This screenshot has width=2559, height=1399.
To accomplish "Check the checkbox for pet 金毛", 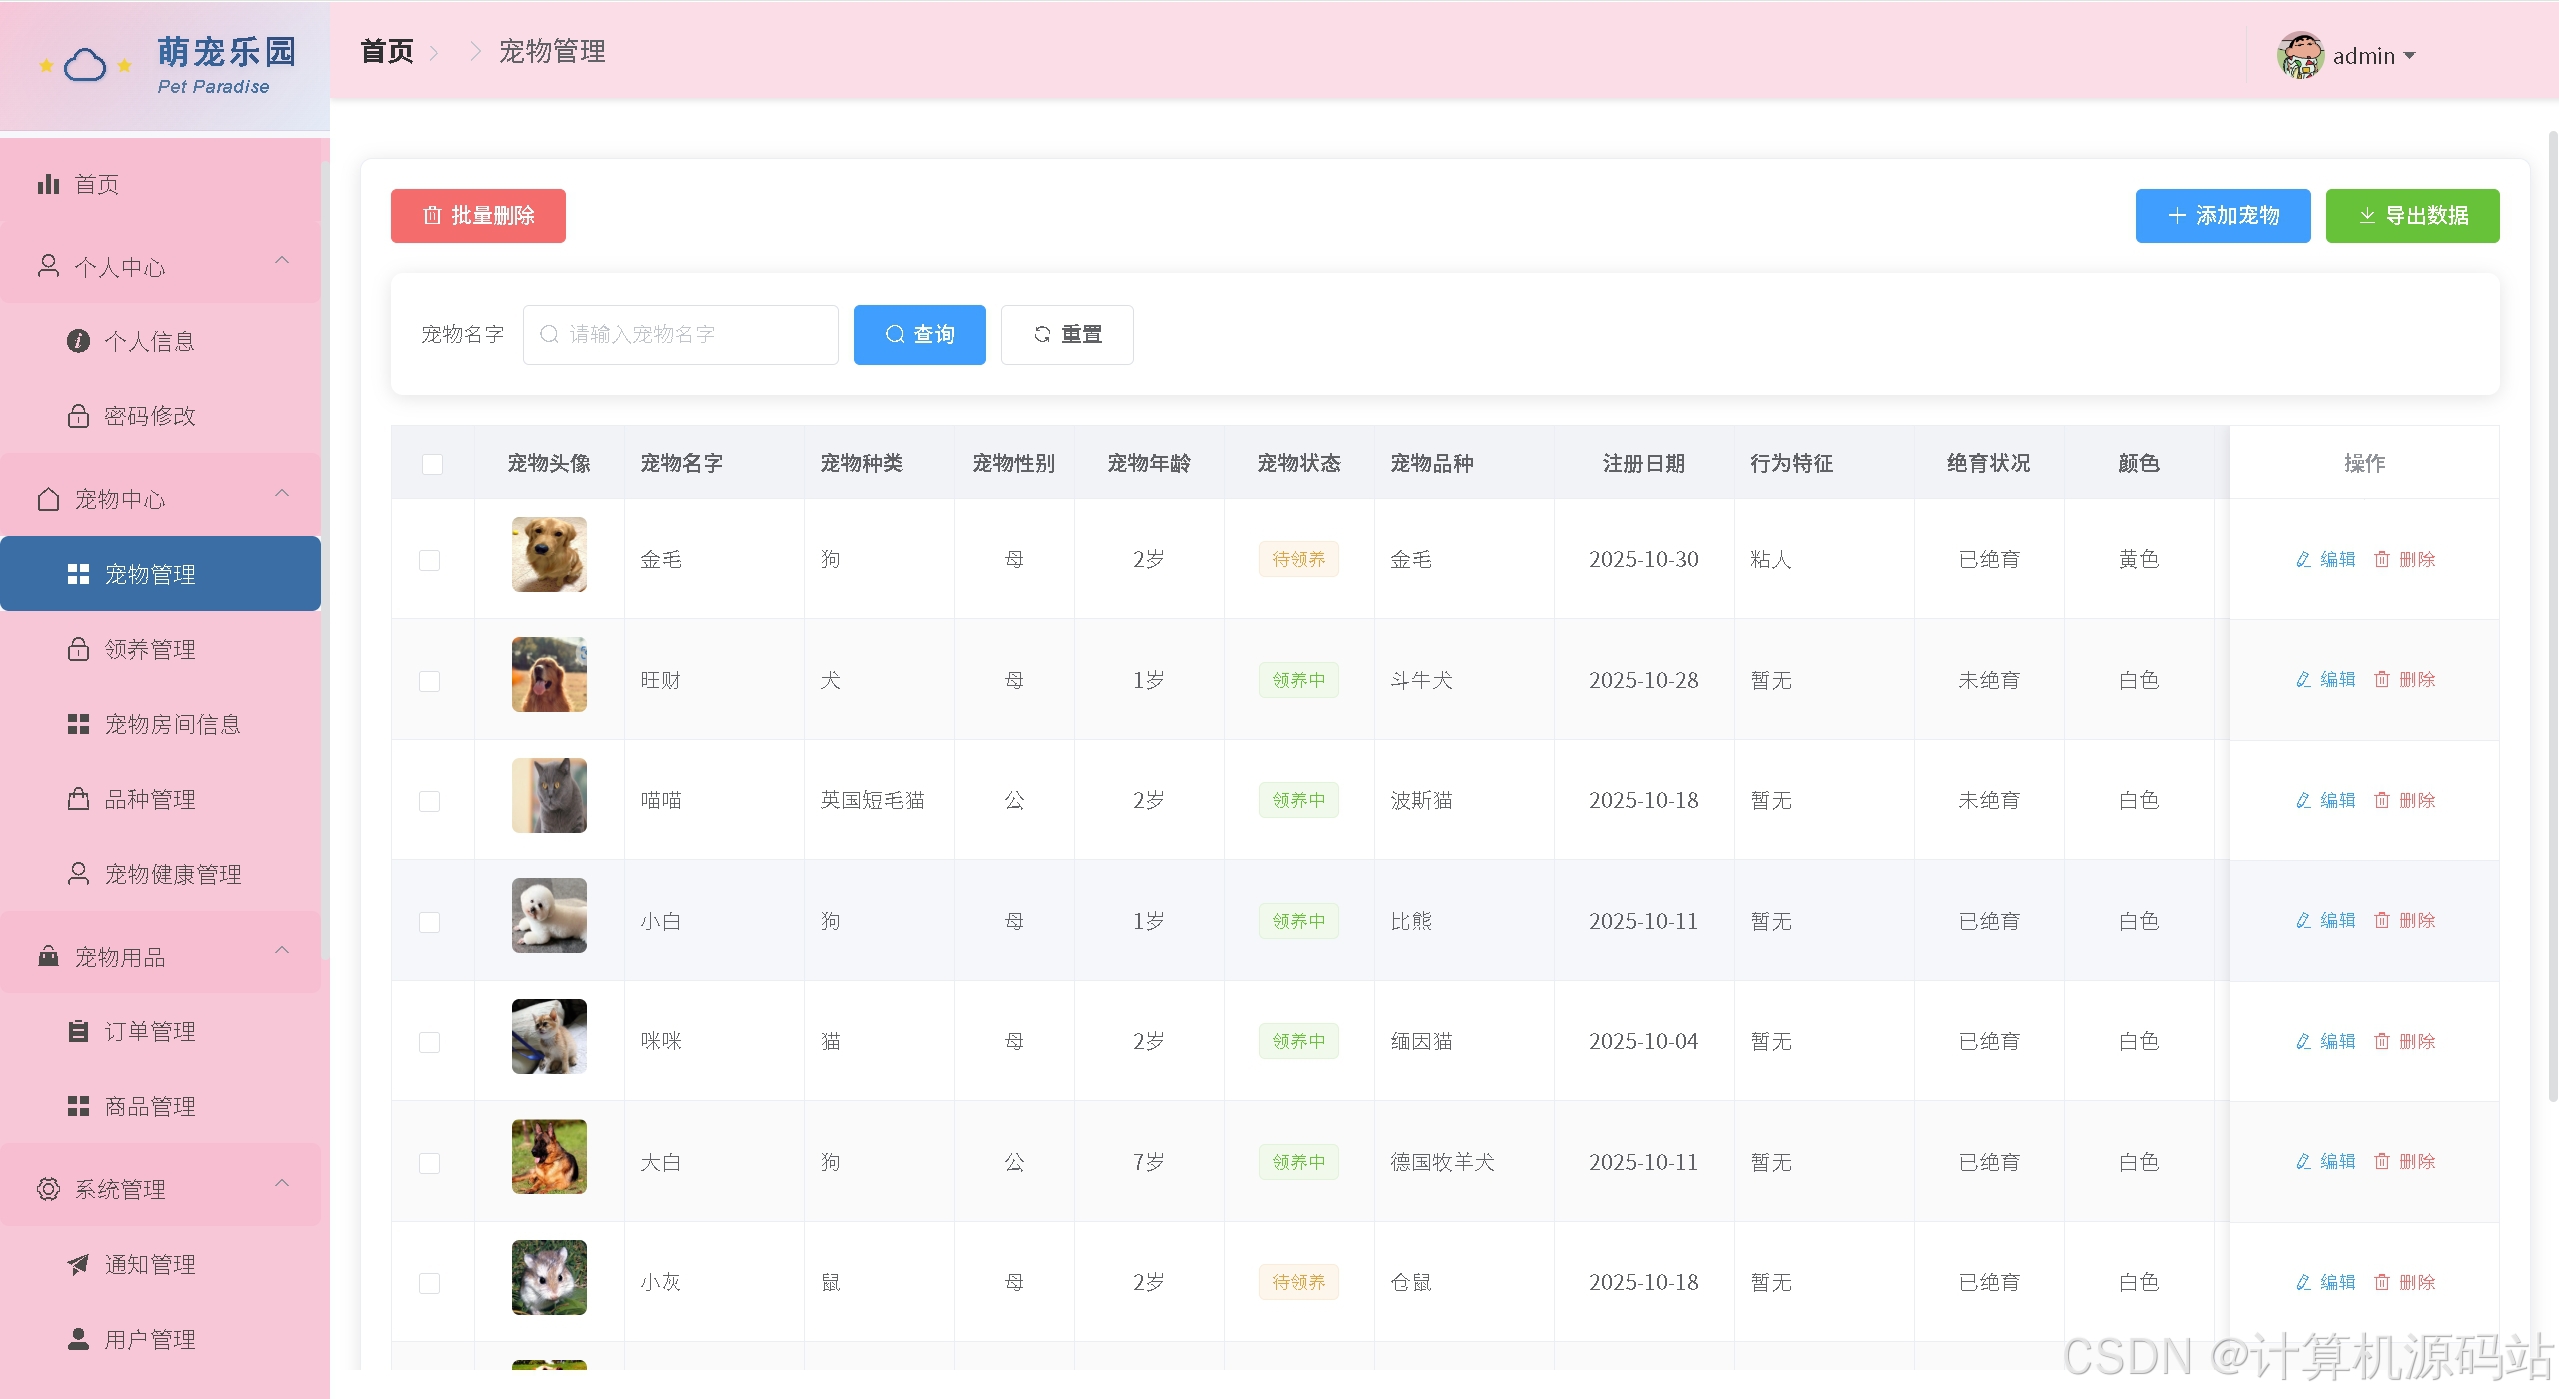I will click(429, 560).
